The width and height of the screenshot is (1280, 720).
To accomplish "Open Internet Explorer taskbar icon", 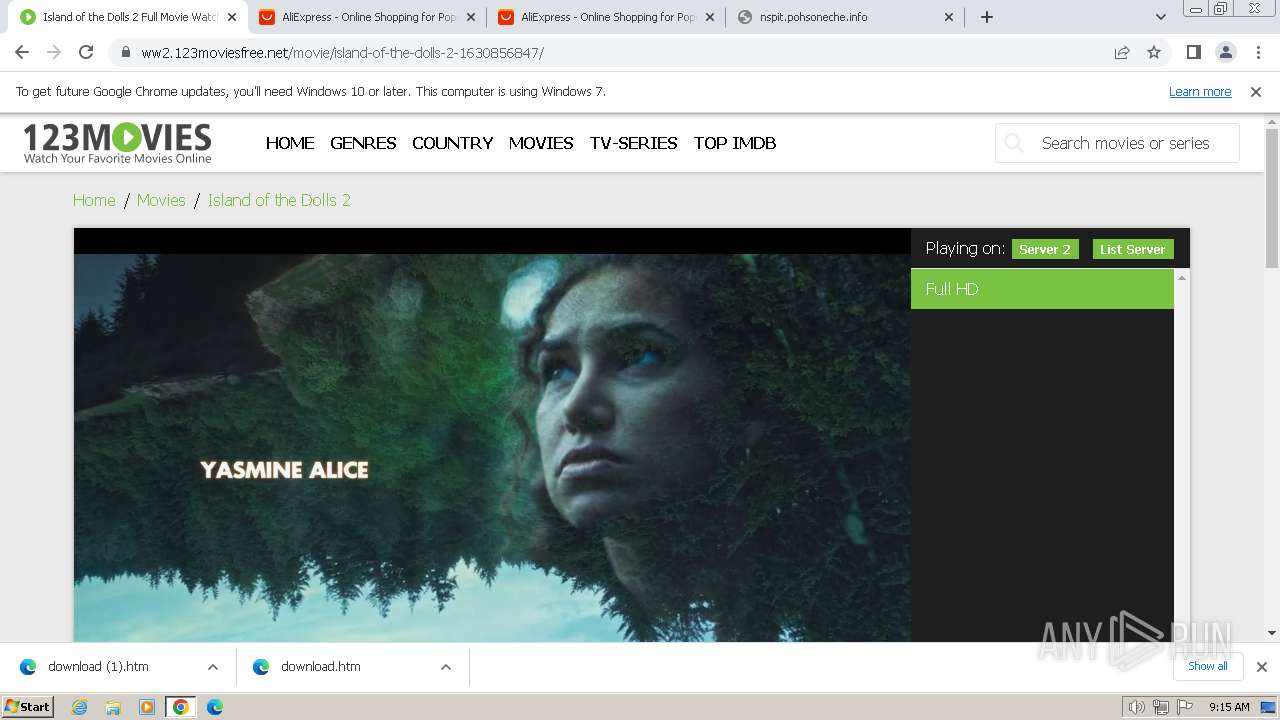I will pos(80,707).
